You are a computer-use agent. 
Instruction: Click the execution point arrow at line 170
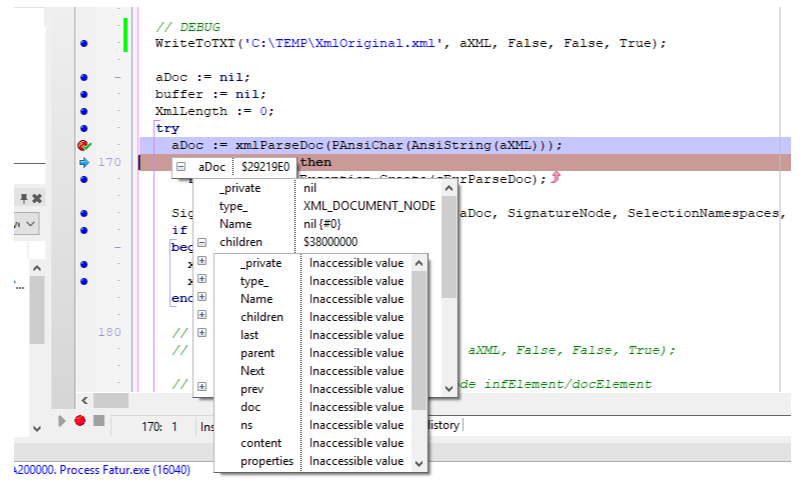pyautogui.click(x=84, y=162)
